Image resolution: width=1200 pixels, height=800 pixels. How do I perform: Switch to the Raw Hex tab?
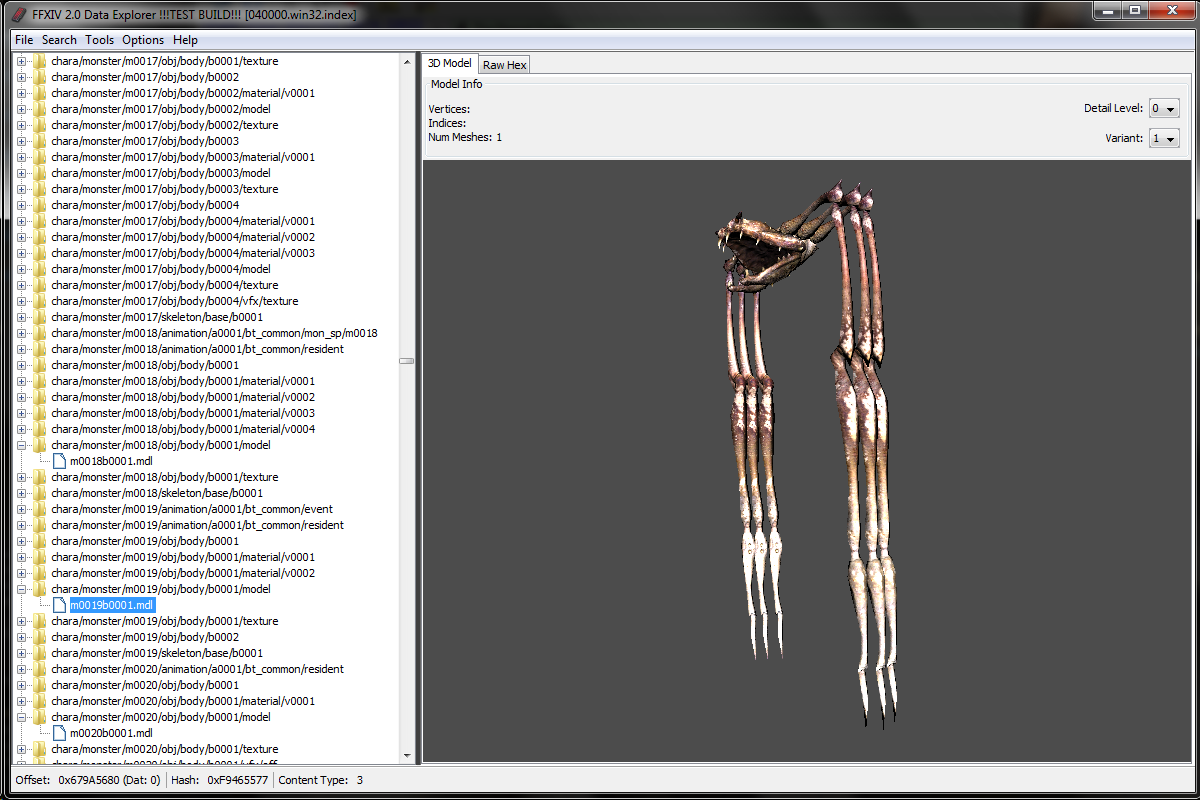[504, 65]
